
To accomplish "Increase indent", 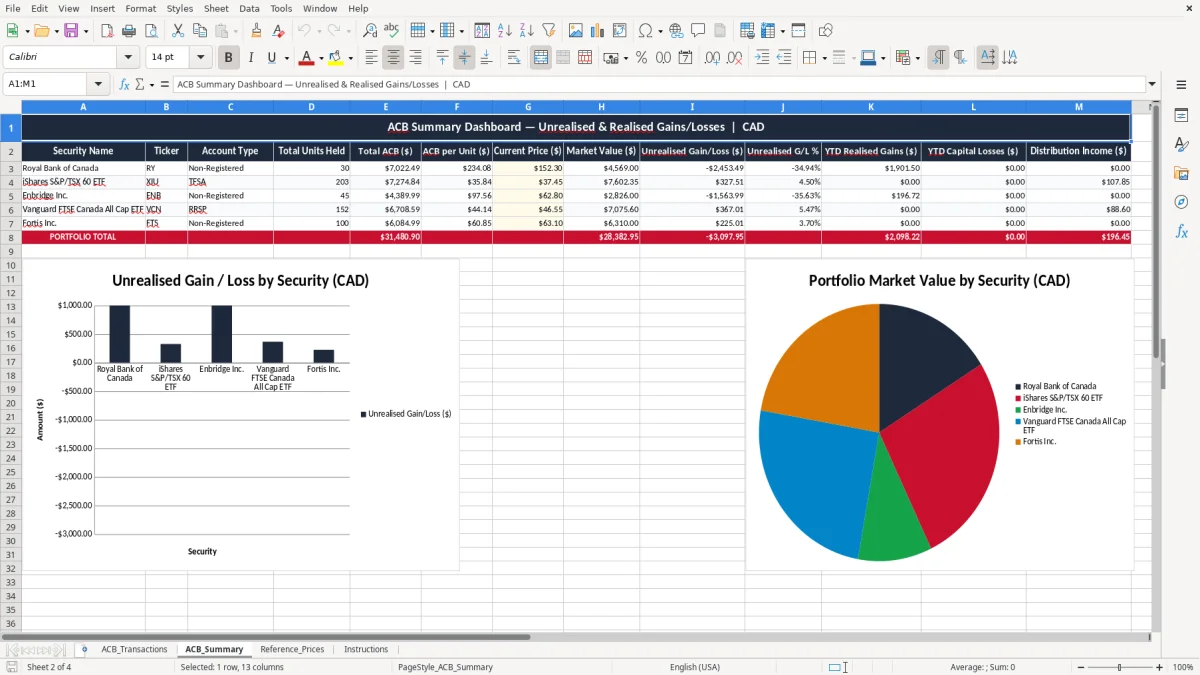I will pos(762,58).
